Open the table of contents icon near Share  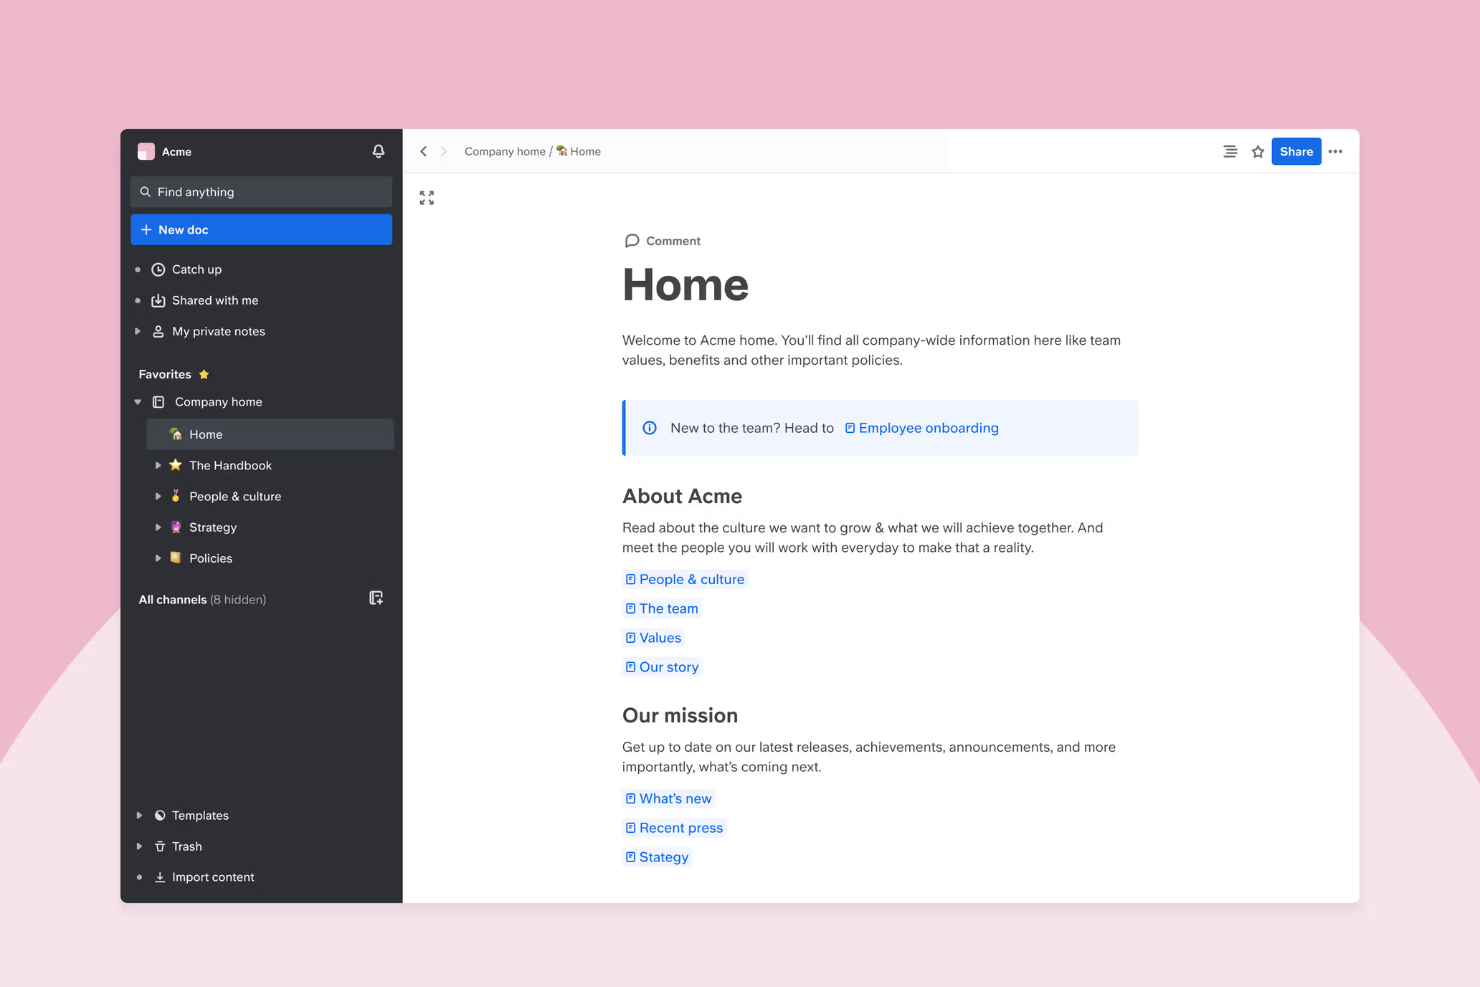click(1230, 151)
